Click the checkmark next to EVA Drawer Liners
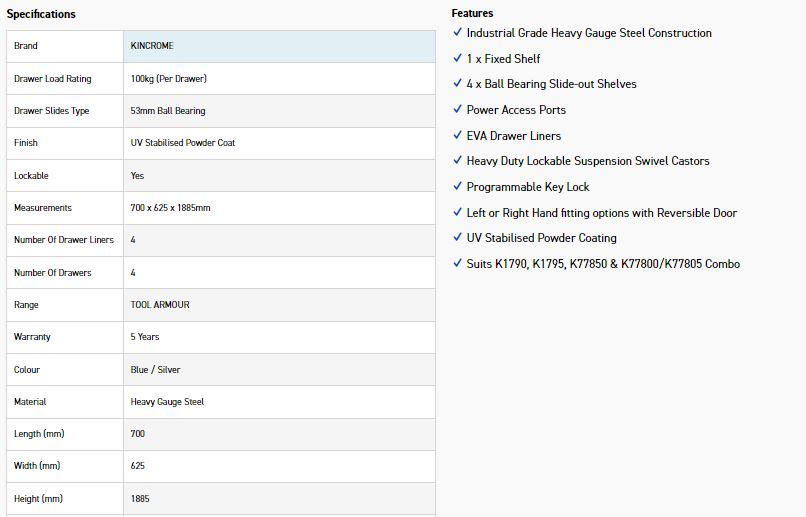 [457, 135]
